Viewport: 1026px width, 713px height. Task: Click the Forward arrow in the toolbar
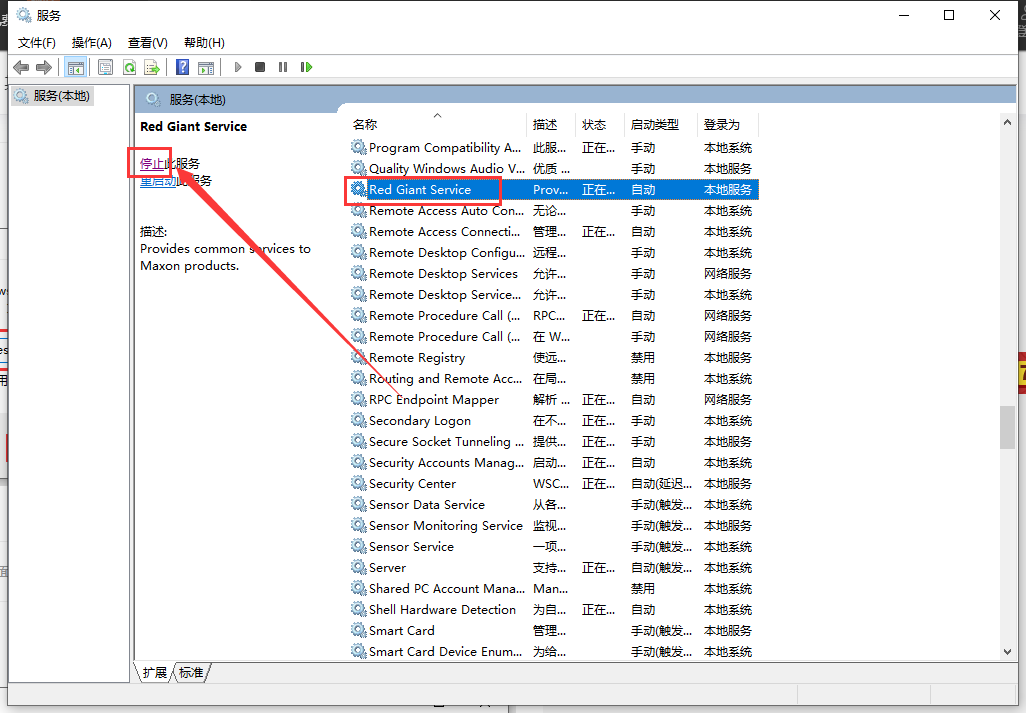[44, 67]
